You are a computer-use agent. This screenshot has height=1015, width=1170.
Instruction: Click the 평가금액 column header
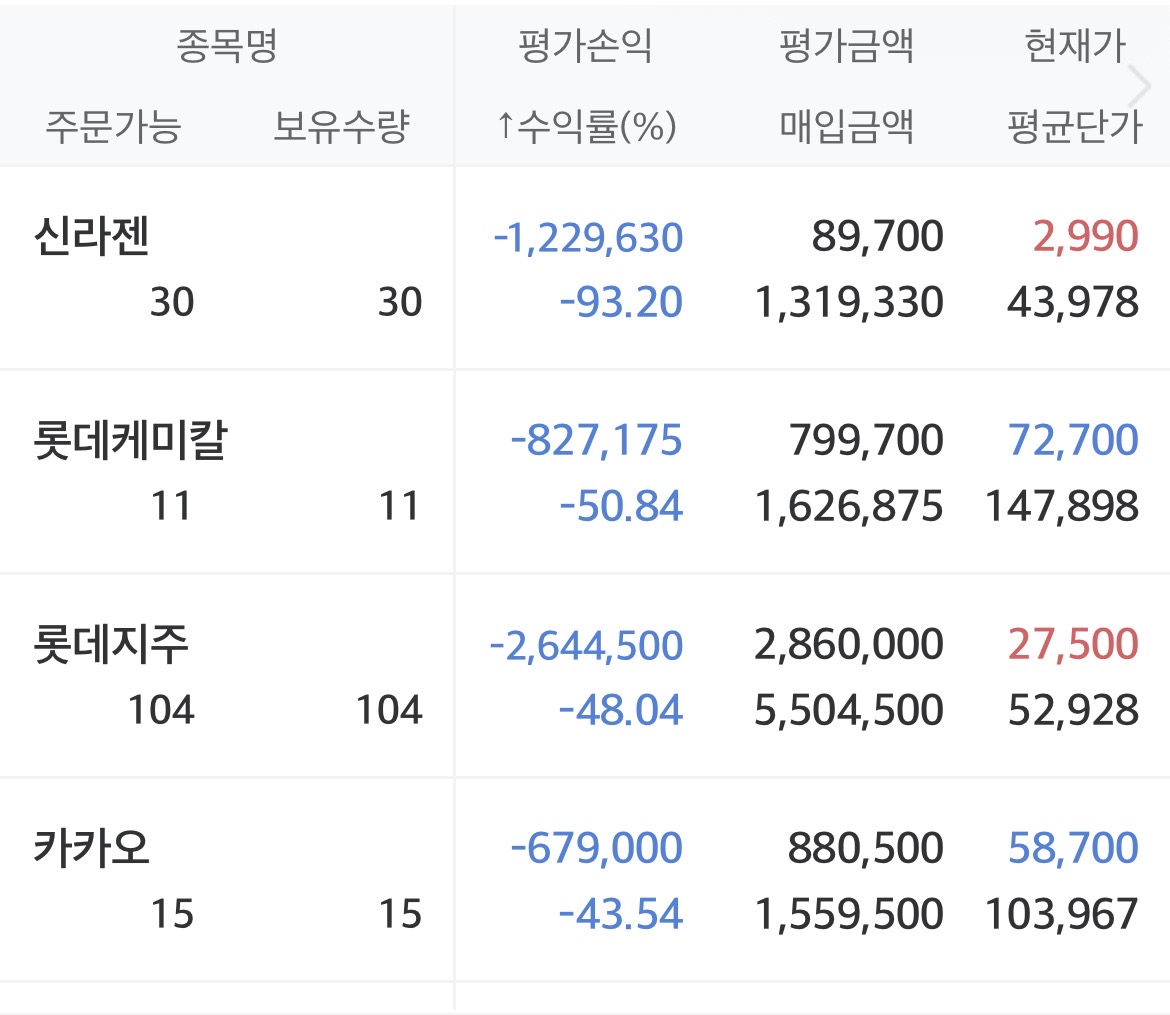point(846,46)
